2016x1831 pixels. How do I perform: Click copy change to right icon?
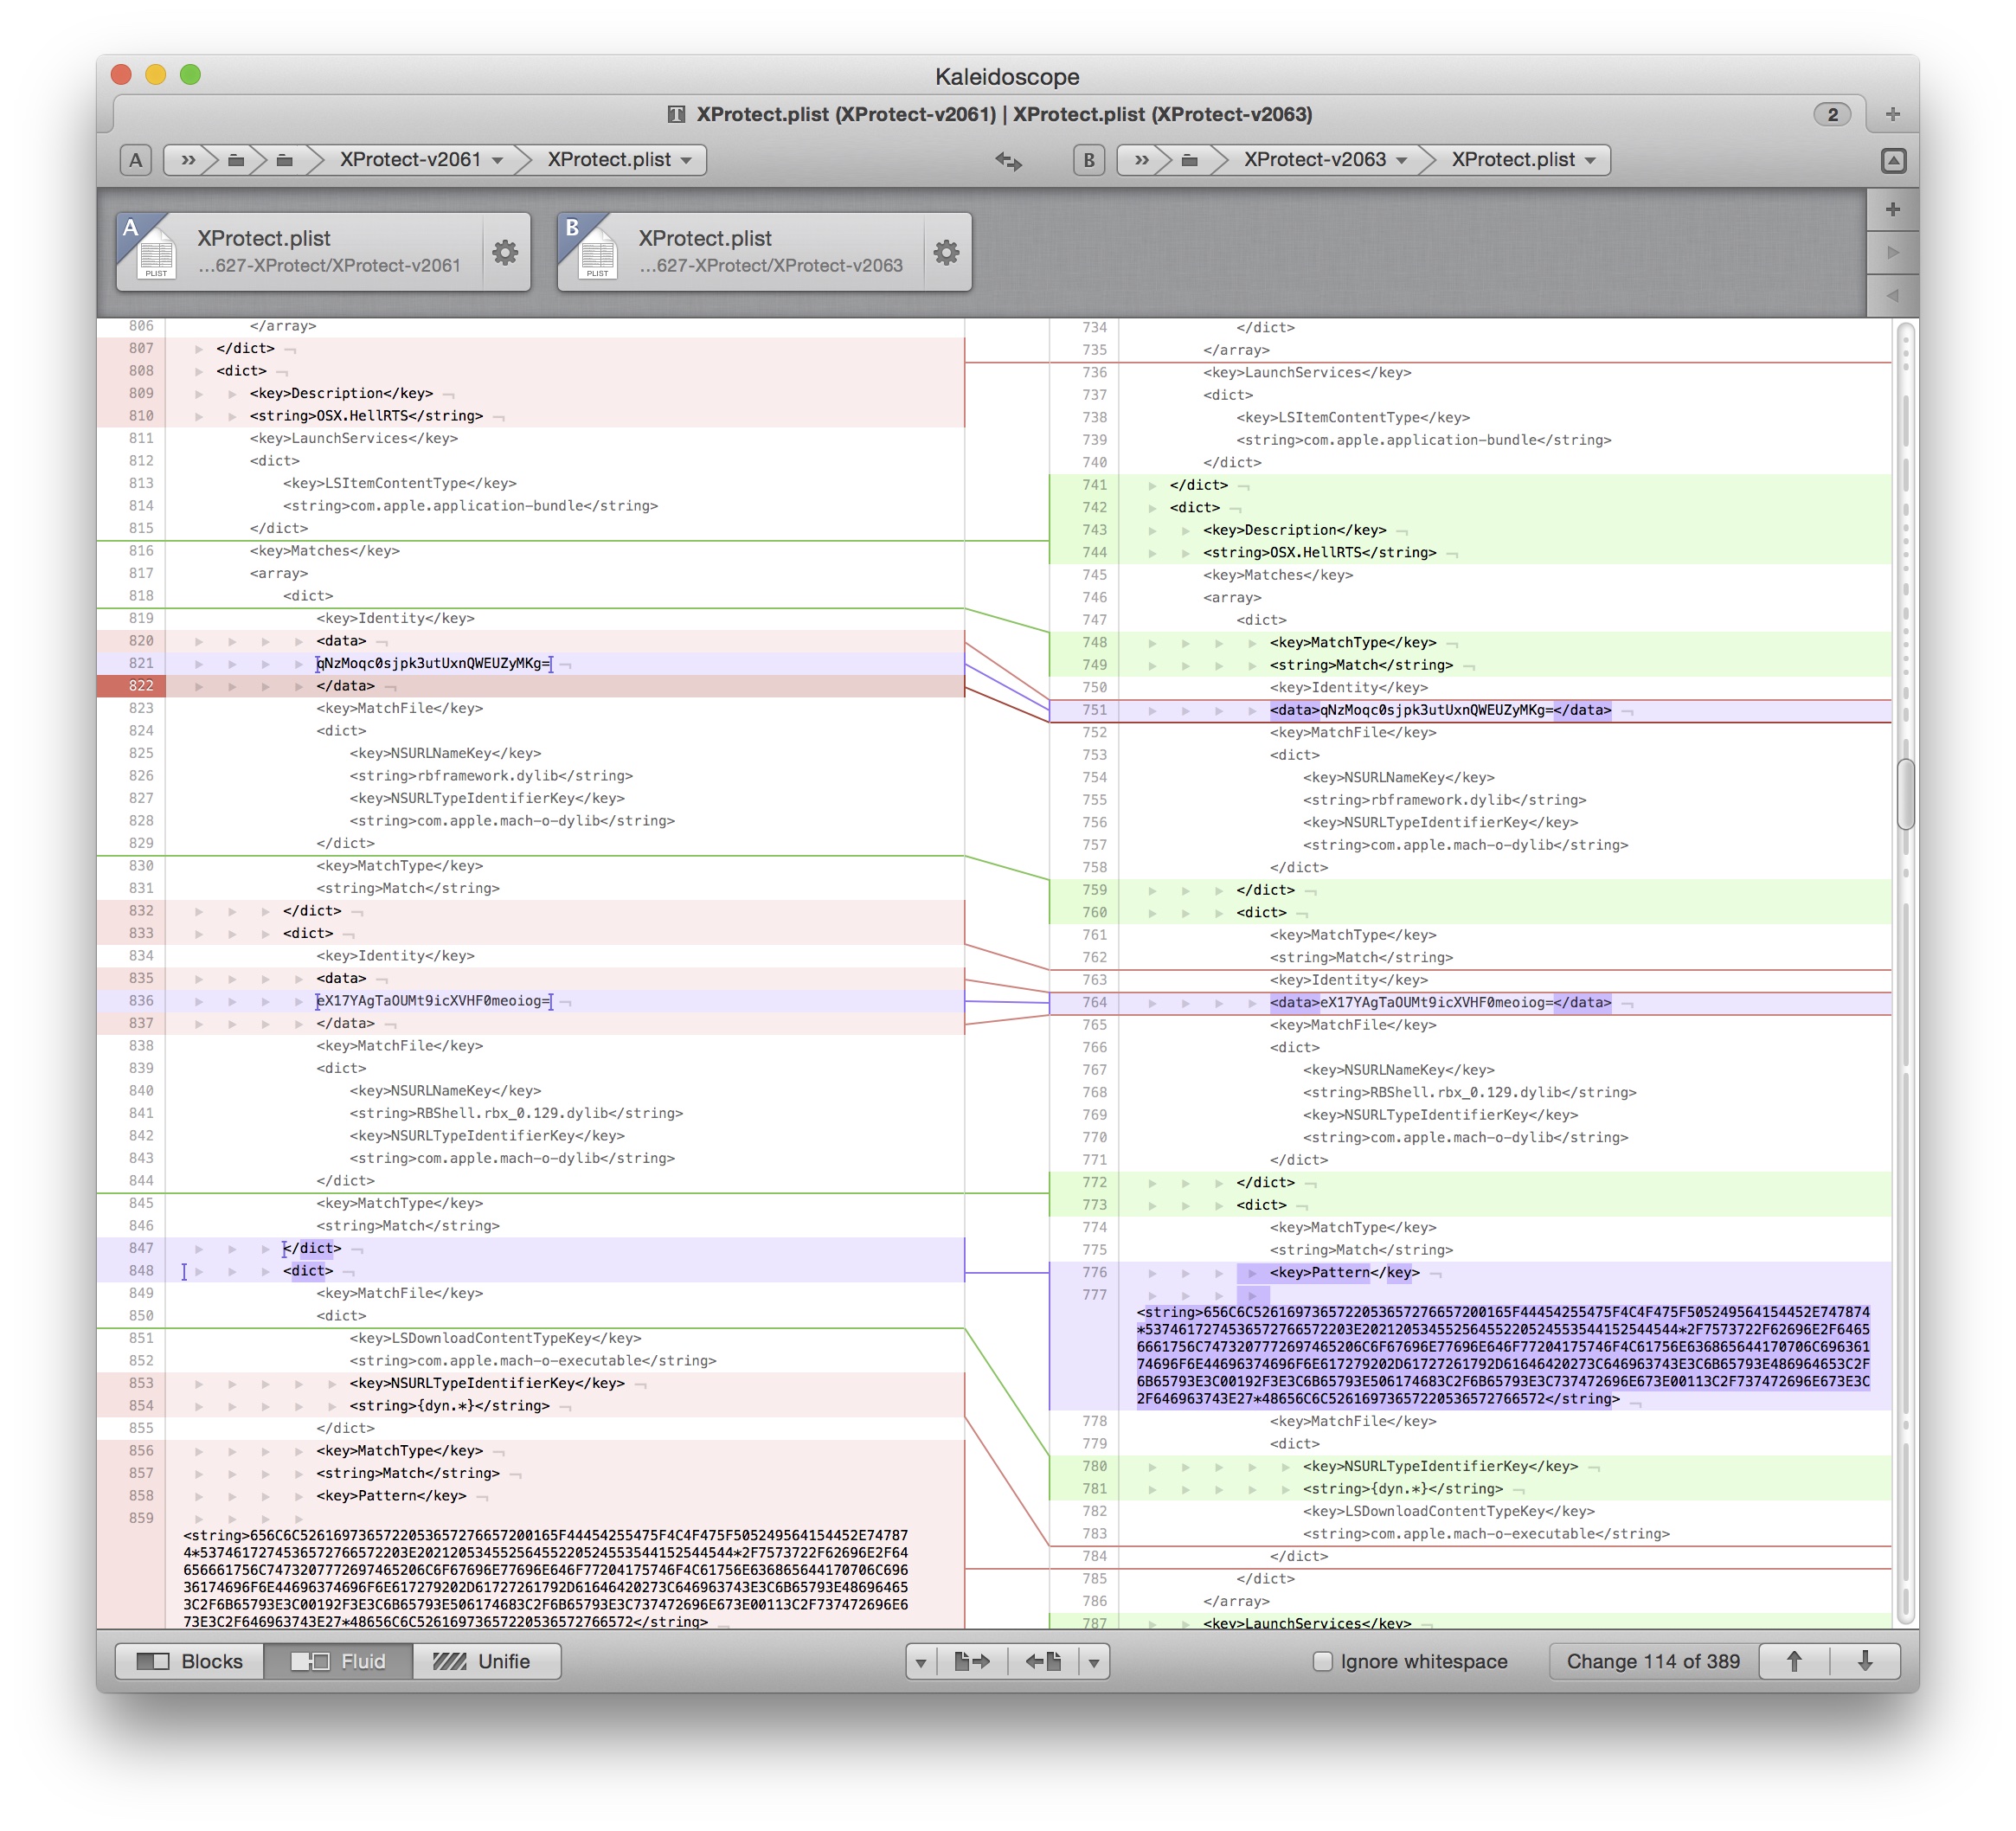tap(971, 1661)
